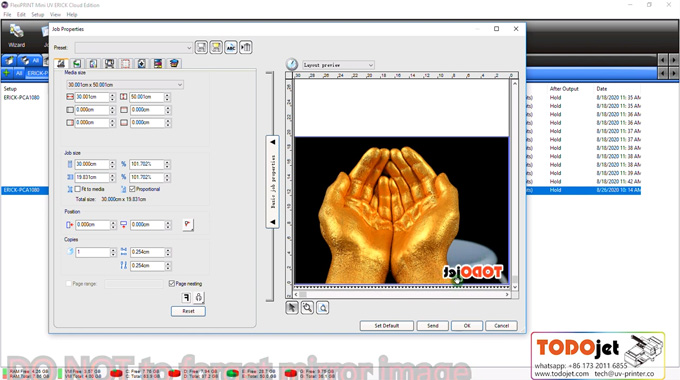
Task: Click the golden hands preview image
Action: (402, 210)
